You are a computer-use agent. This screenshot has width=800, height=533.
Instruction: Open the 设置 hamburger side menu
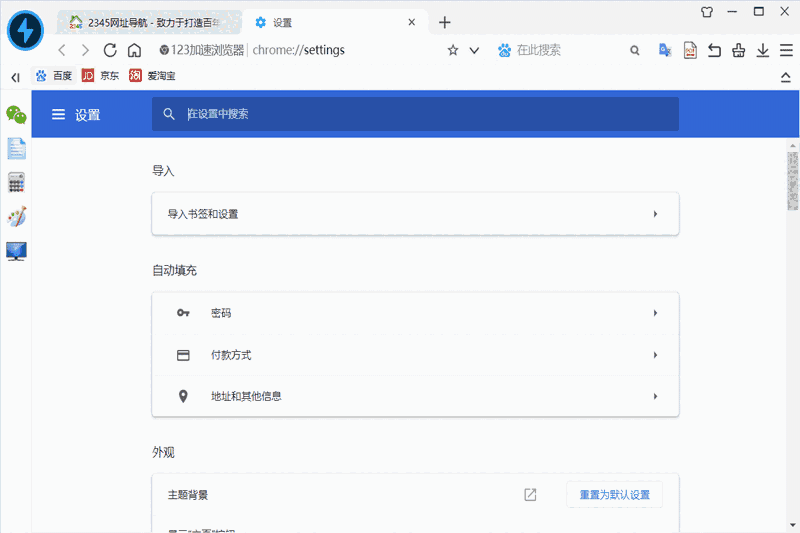tap(58, 114)
